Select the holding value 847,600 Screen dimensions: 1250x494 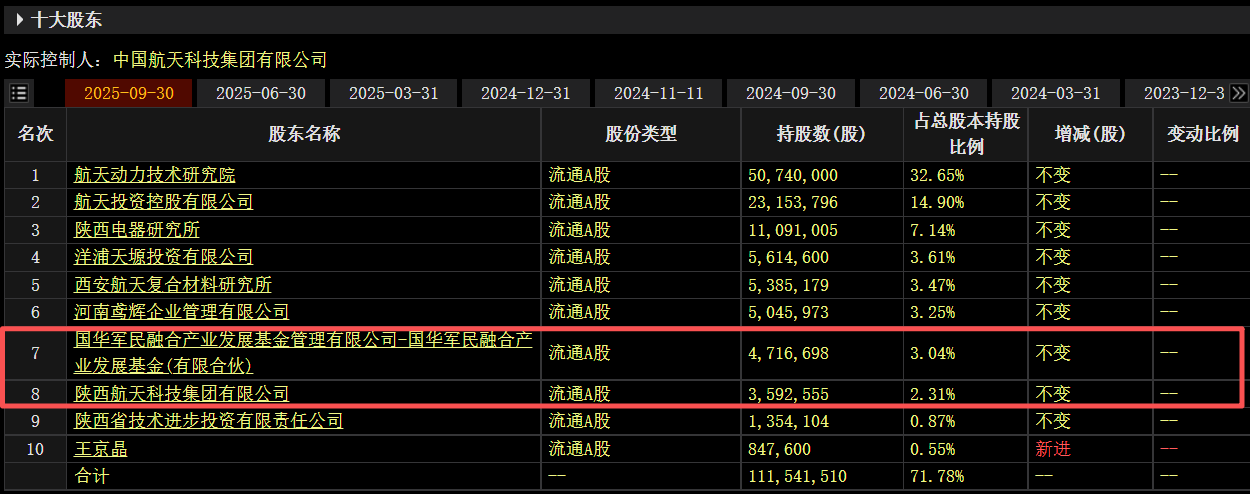[x=780, y=449]
